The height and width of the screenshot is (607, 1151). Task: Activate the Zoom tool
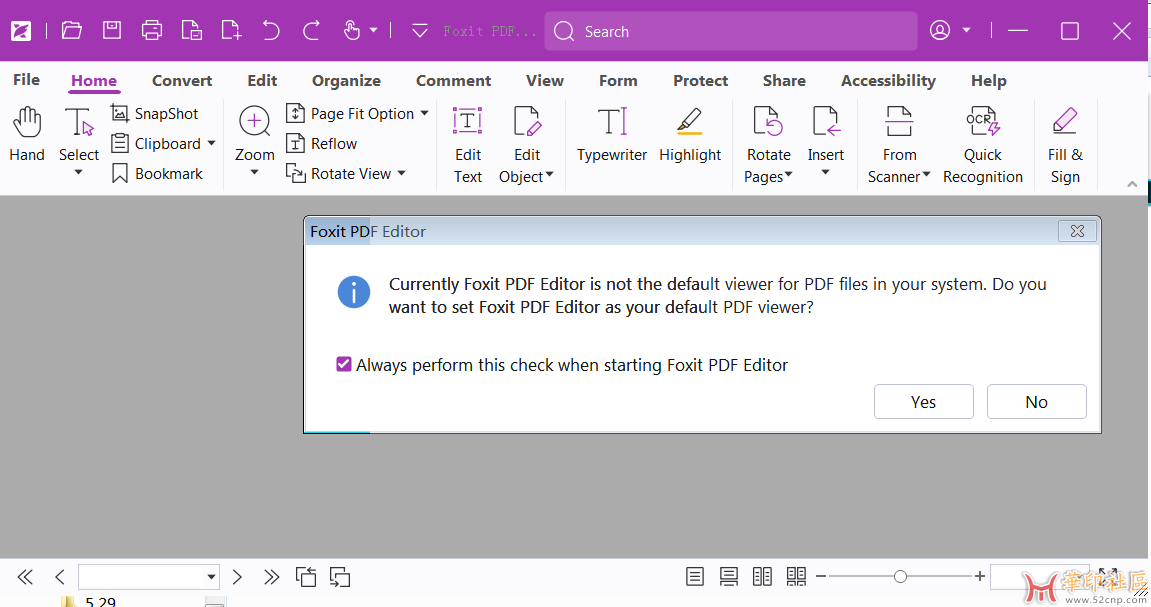[x=255, y=134]
